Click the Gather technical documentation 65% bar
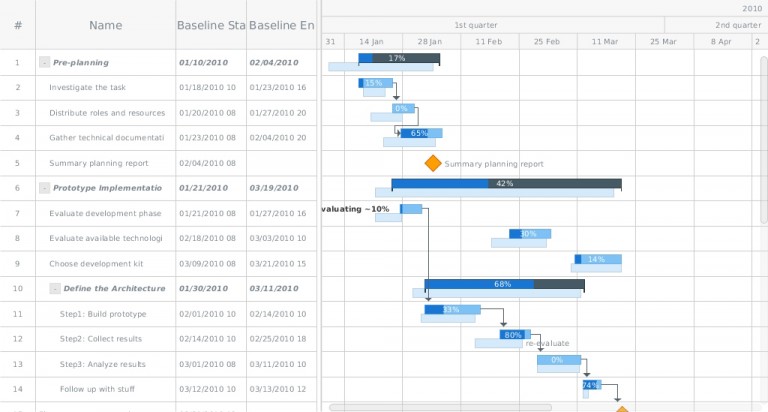Viewport: 768px width, 412px height. pos(421,133)
